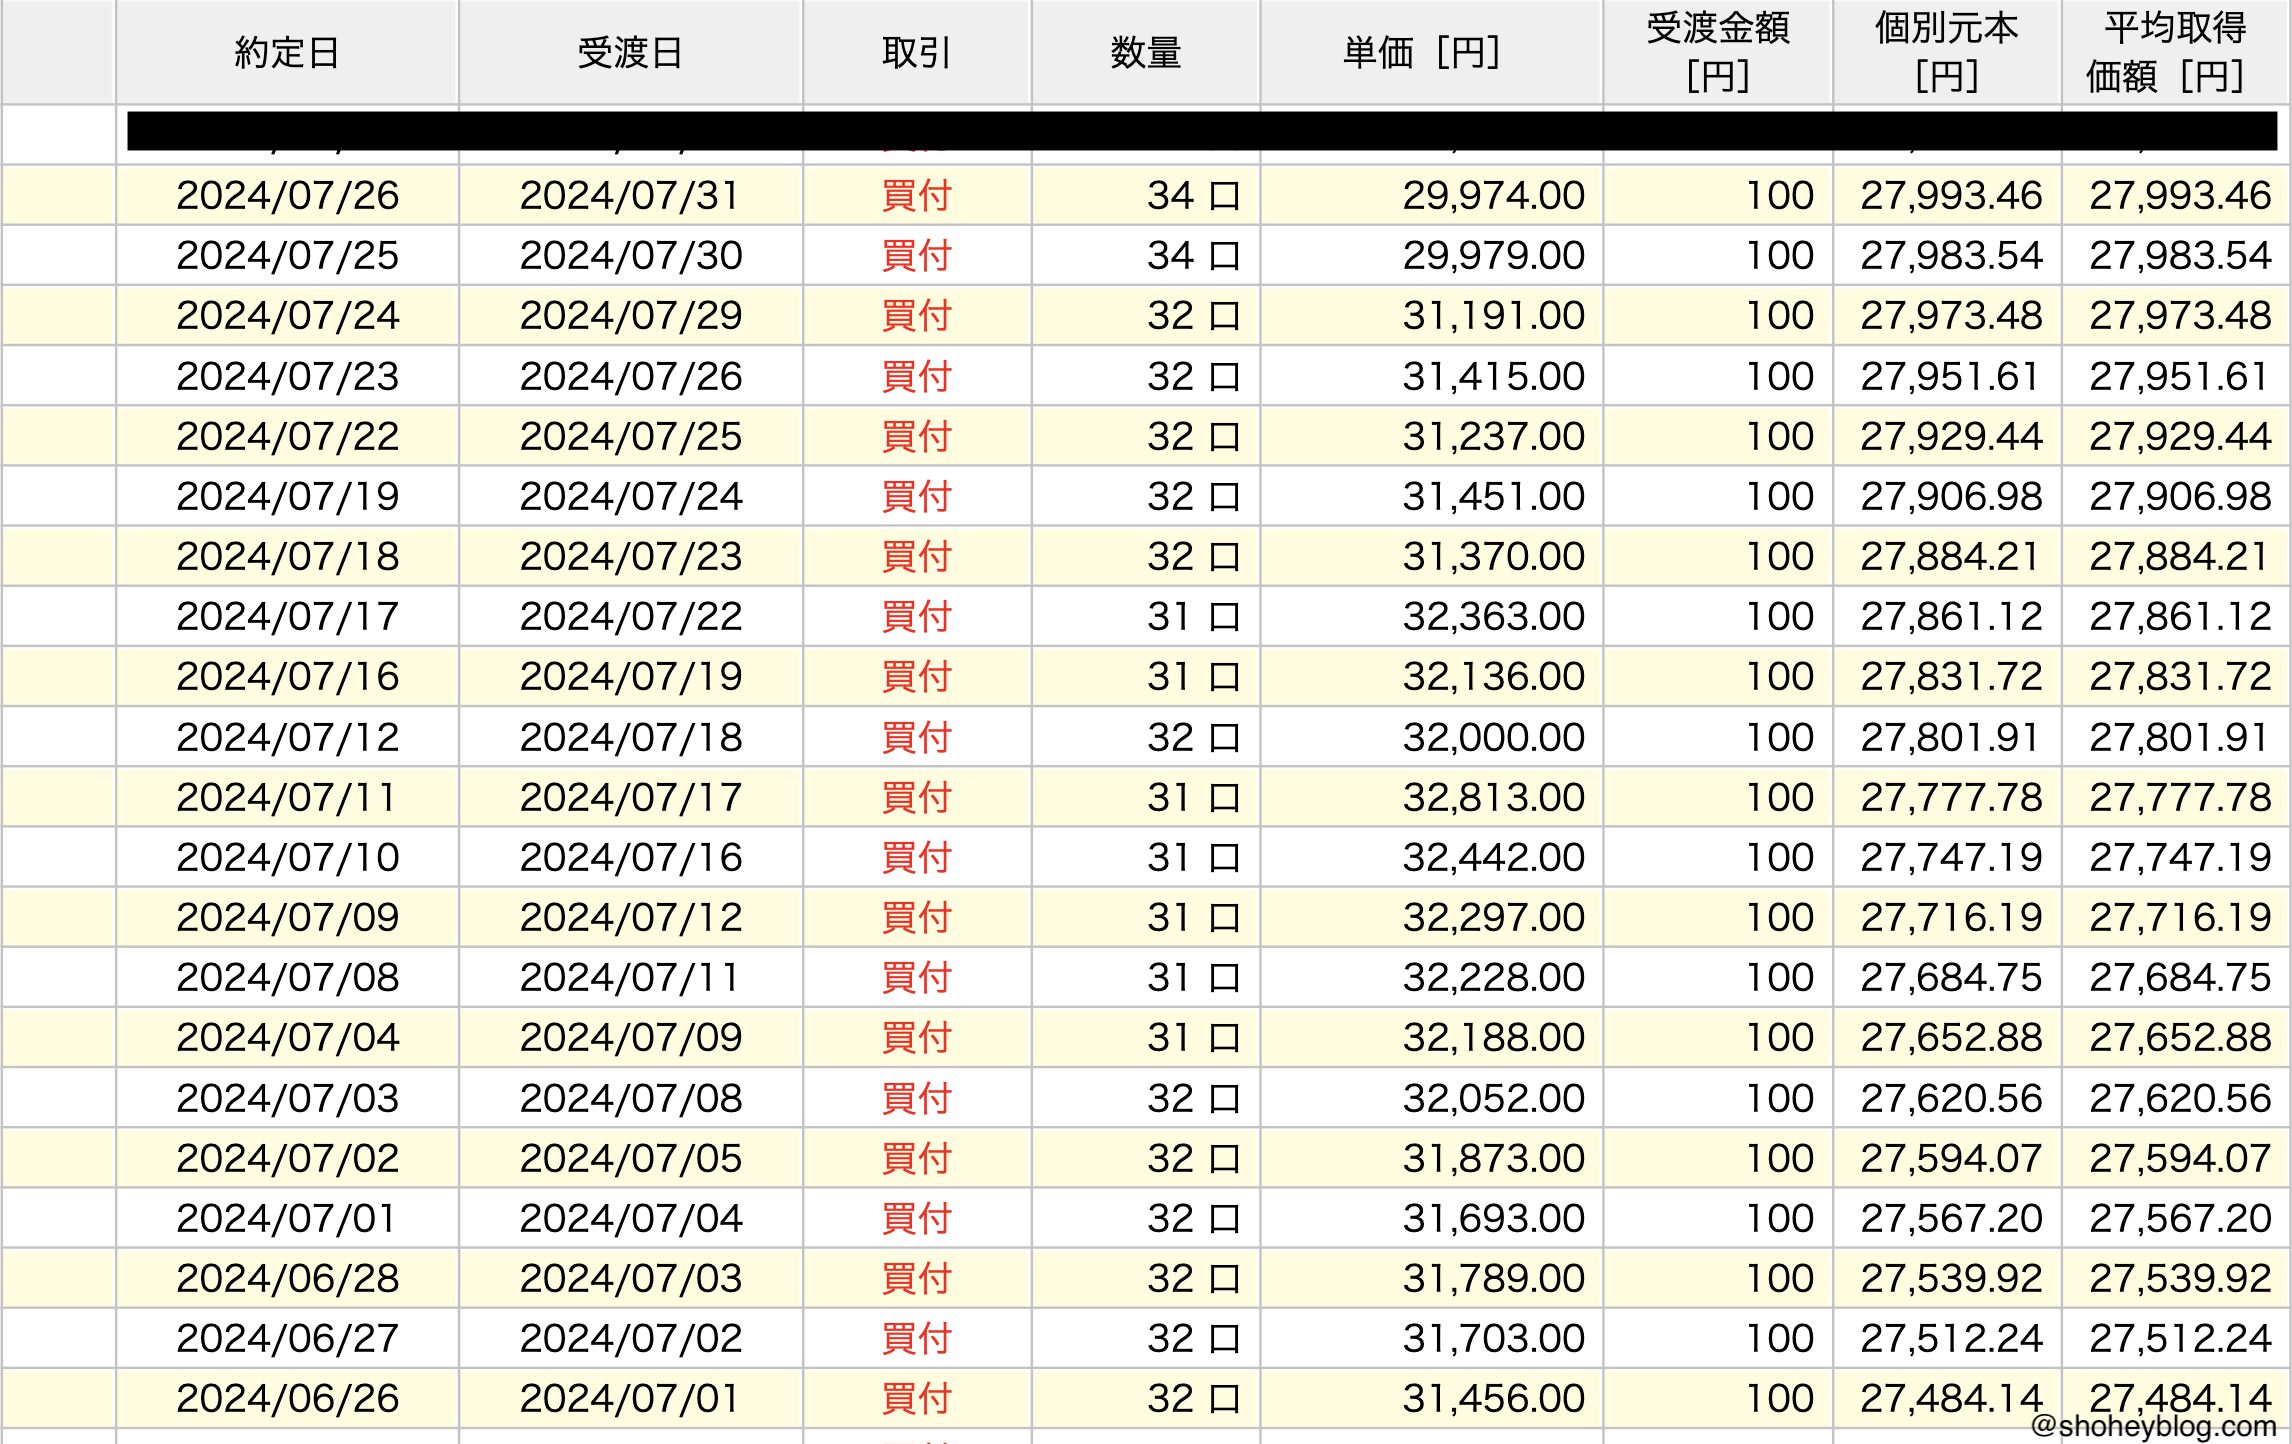This screenshot has width=2292, height=1444.
Task: Click quantity 31 口 in 2024/07/17 row
Action: [1193, 616]
